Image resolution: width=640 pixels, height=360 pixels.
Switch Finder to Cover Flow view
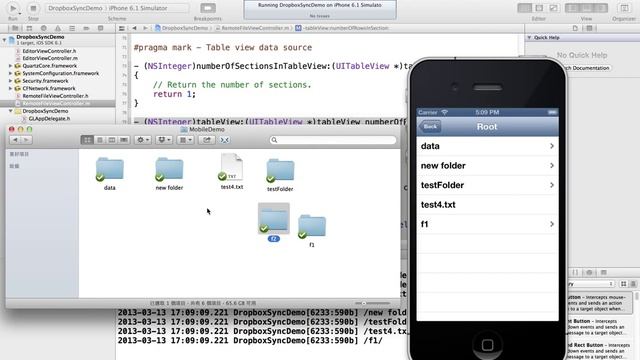pos(124,140)
